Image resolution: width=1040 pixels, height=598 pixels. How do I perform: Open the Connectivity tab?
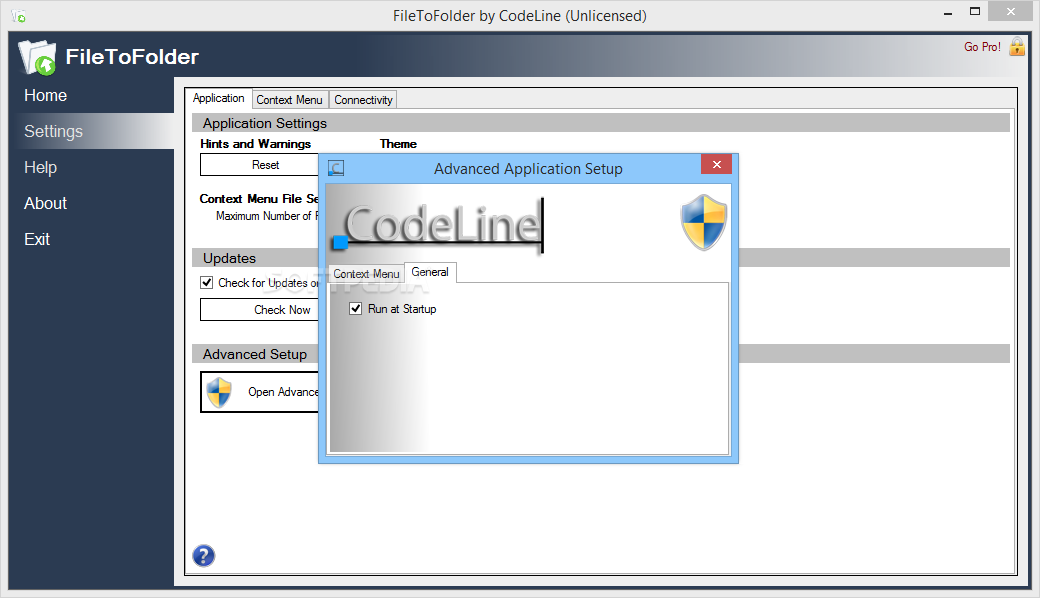tap(363, 100)
